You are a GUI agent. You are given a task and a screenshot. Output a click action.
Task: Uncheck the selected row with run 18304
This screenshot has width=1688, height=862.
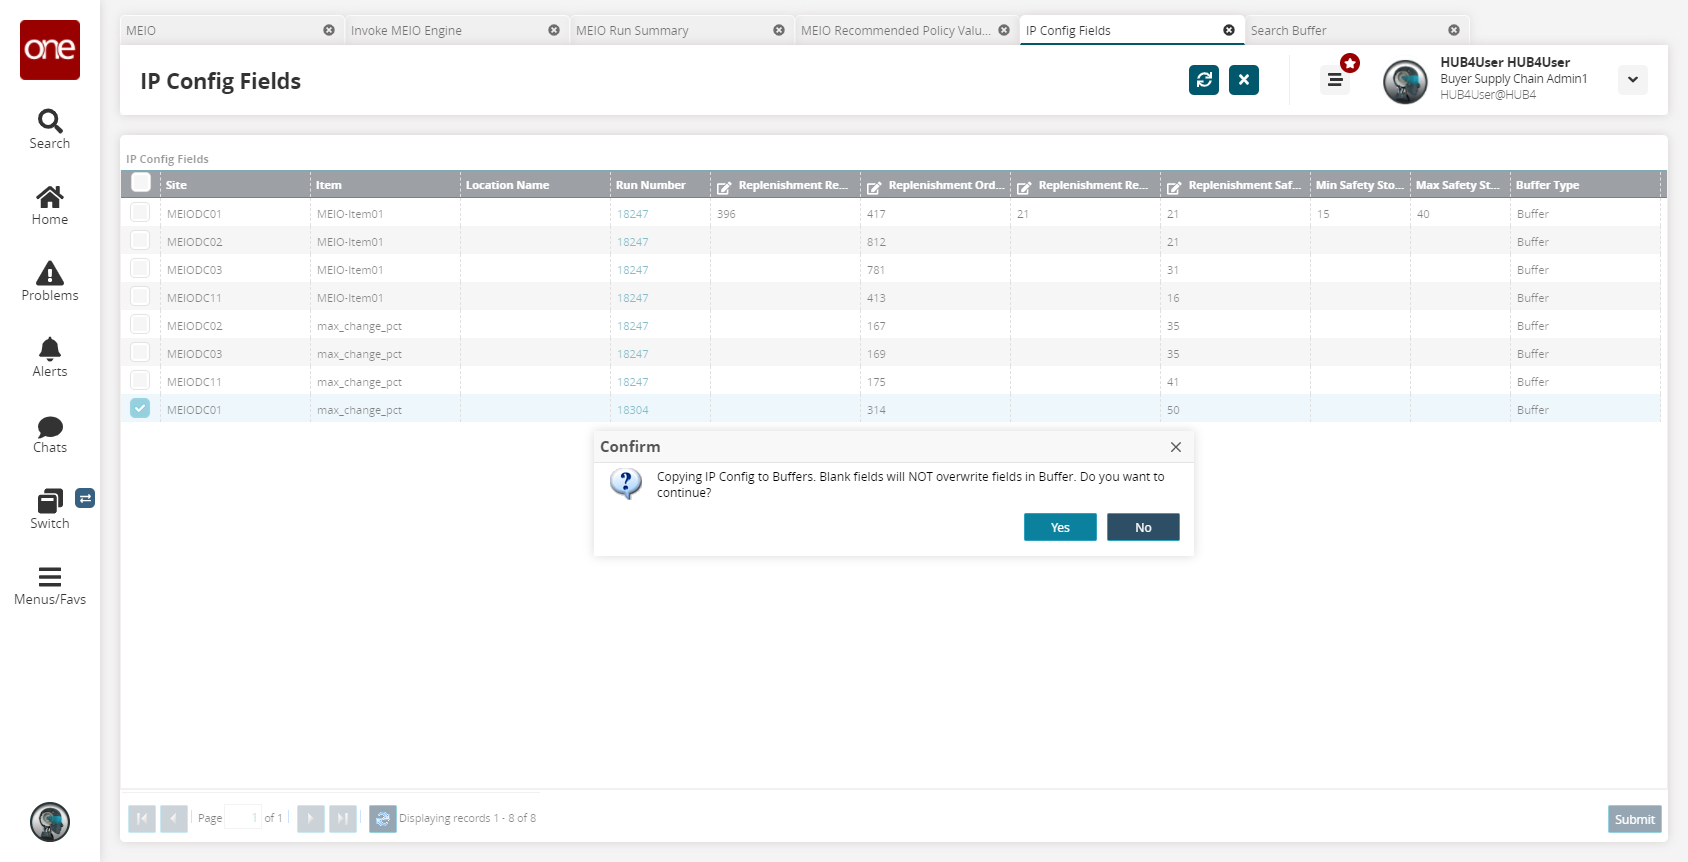[140, 409]
